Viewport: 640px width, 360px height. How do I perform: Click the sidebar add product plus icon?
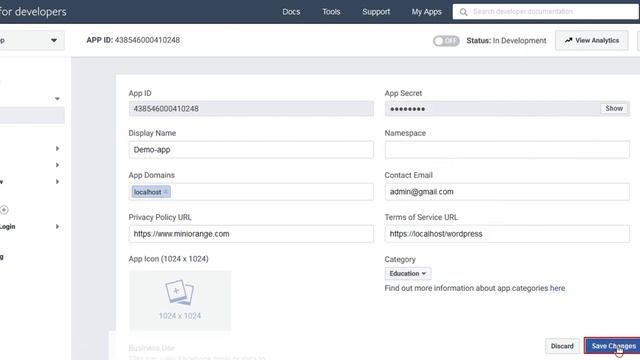click(4, 210)
